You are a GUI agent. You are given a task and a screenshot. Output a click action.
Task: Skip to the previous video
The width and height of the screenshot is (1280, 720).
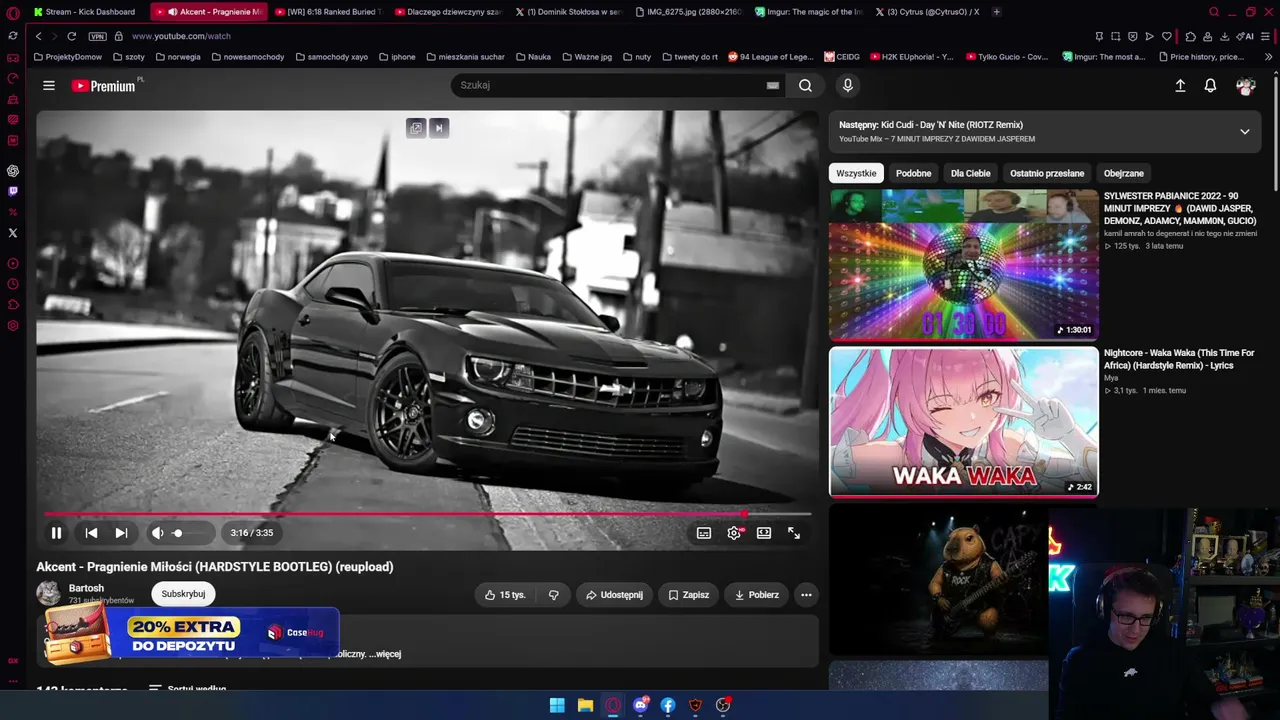(x=91, y=533)
